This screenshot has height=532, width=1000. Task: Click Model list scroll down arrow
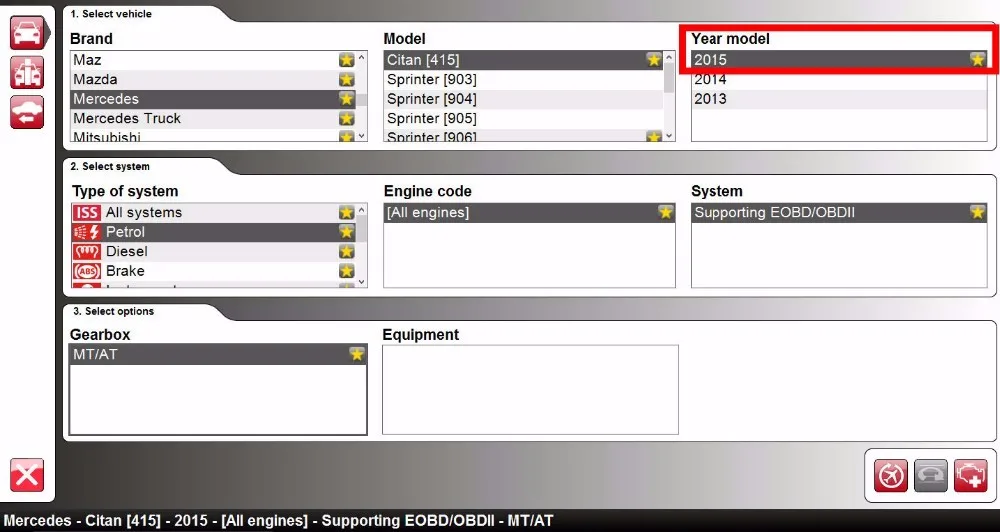[669, 135]
